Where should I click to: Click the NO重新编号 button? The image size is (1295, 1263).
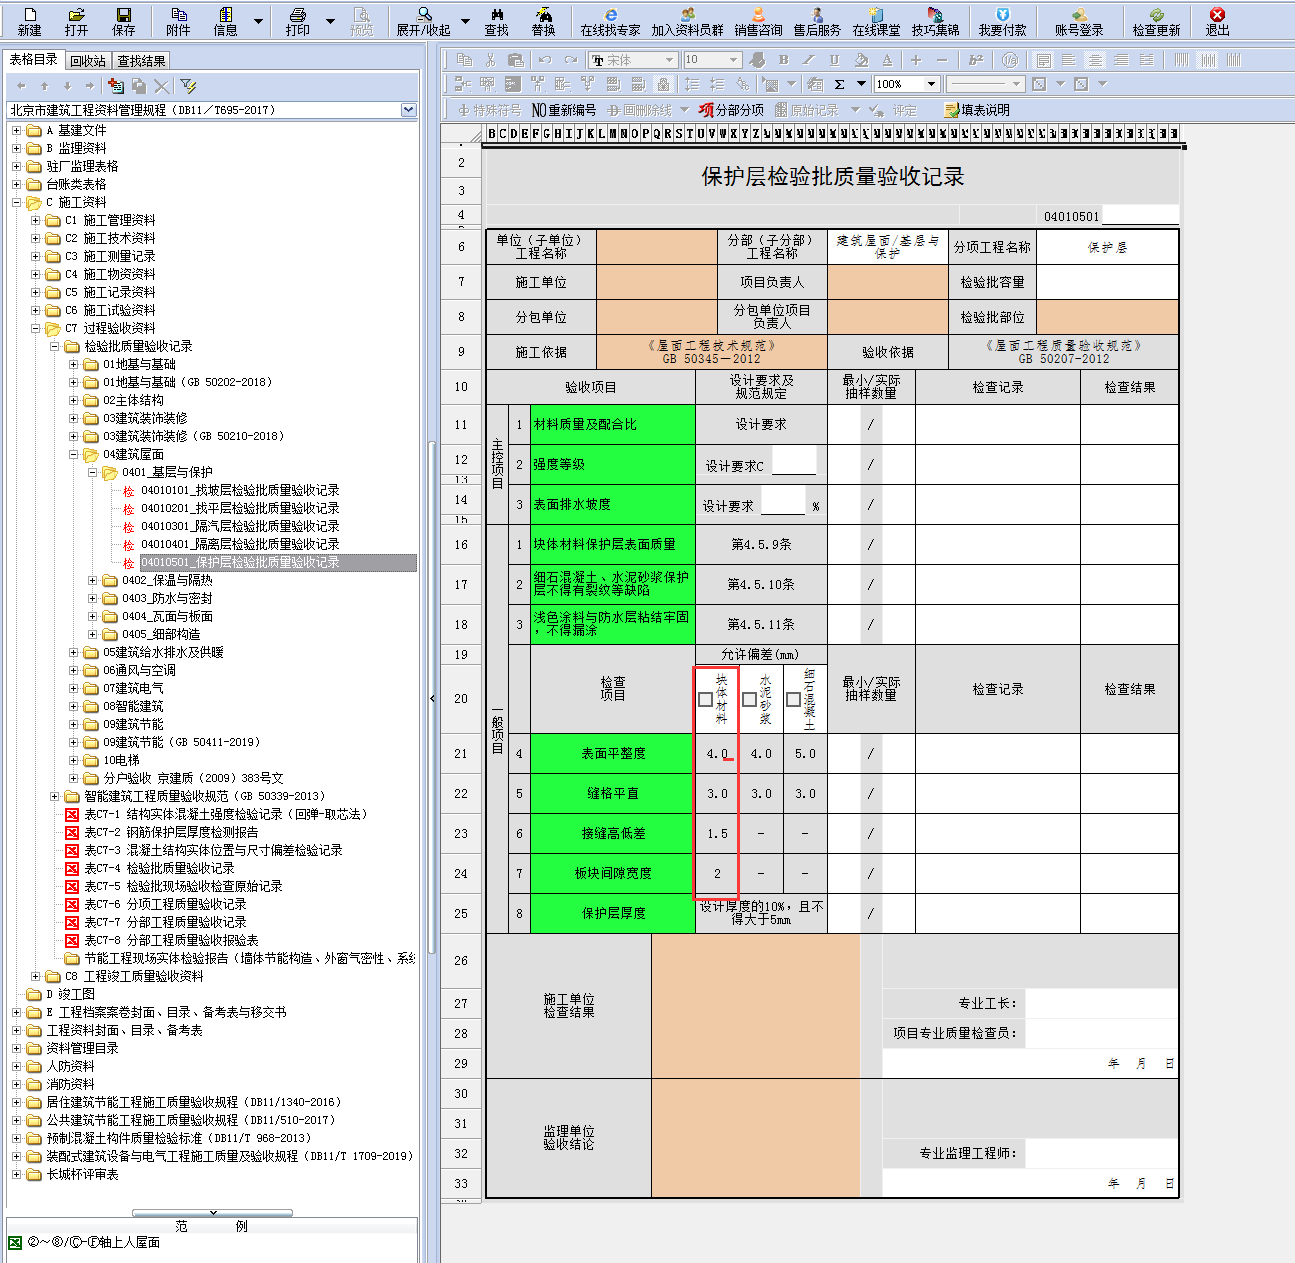(563, 110)
